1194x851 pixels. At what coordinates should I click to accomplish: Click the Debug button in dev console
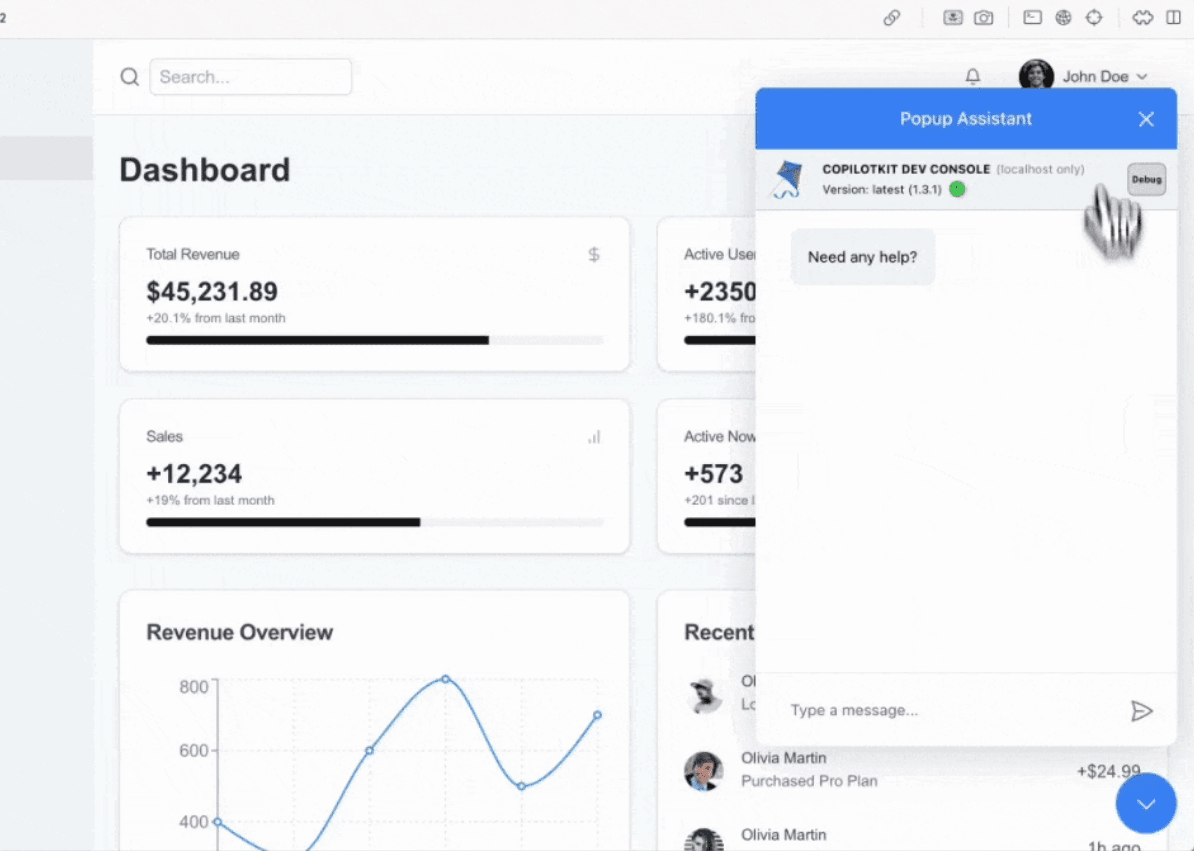[x=1147, y=180]
